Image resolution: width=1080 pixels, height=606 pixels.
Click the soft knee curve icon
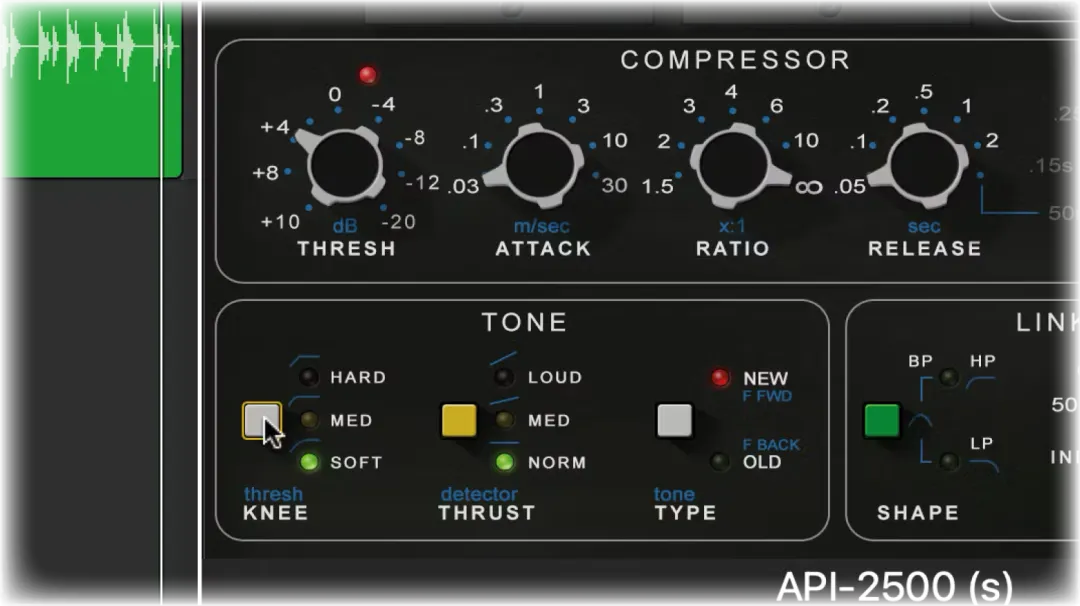305,445
